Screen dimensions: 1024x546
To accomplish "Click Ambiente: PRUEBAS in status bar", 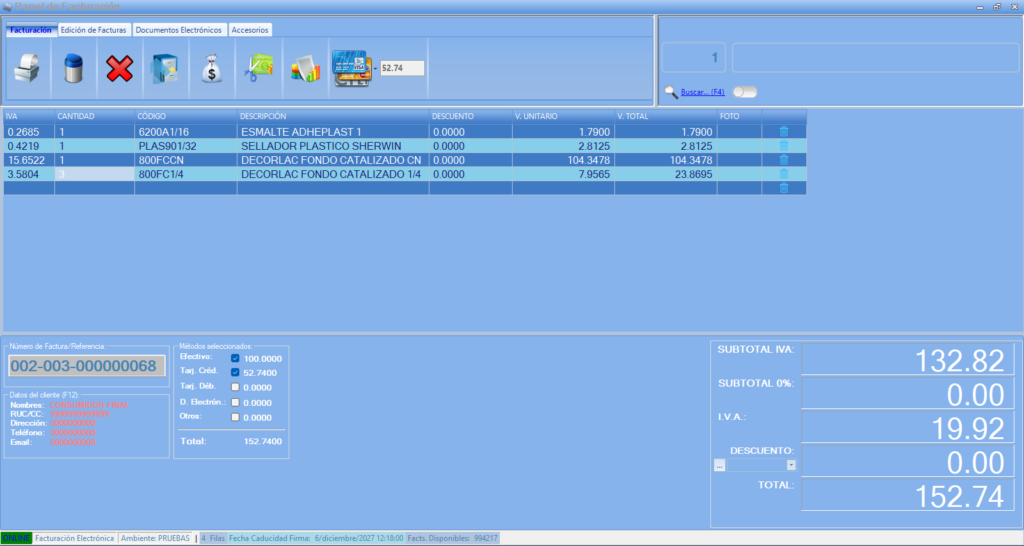I will coord(155,538).
